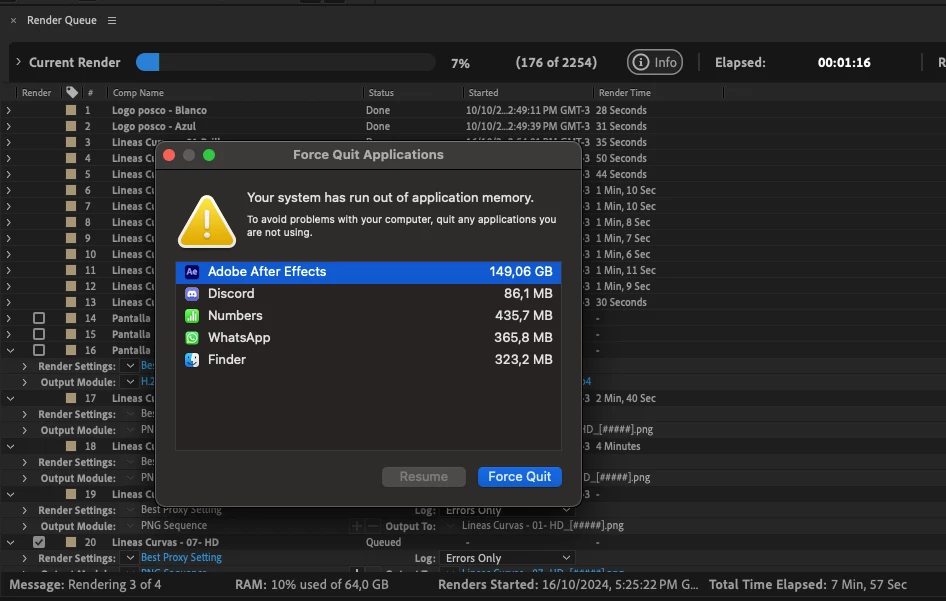Open Best Proxy Setting link for item 20
The image size is (946, 601).
(x=181, y=558)
